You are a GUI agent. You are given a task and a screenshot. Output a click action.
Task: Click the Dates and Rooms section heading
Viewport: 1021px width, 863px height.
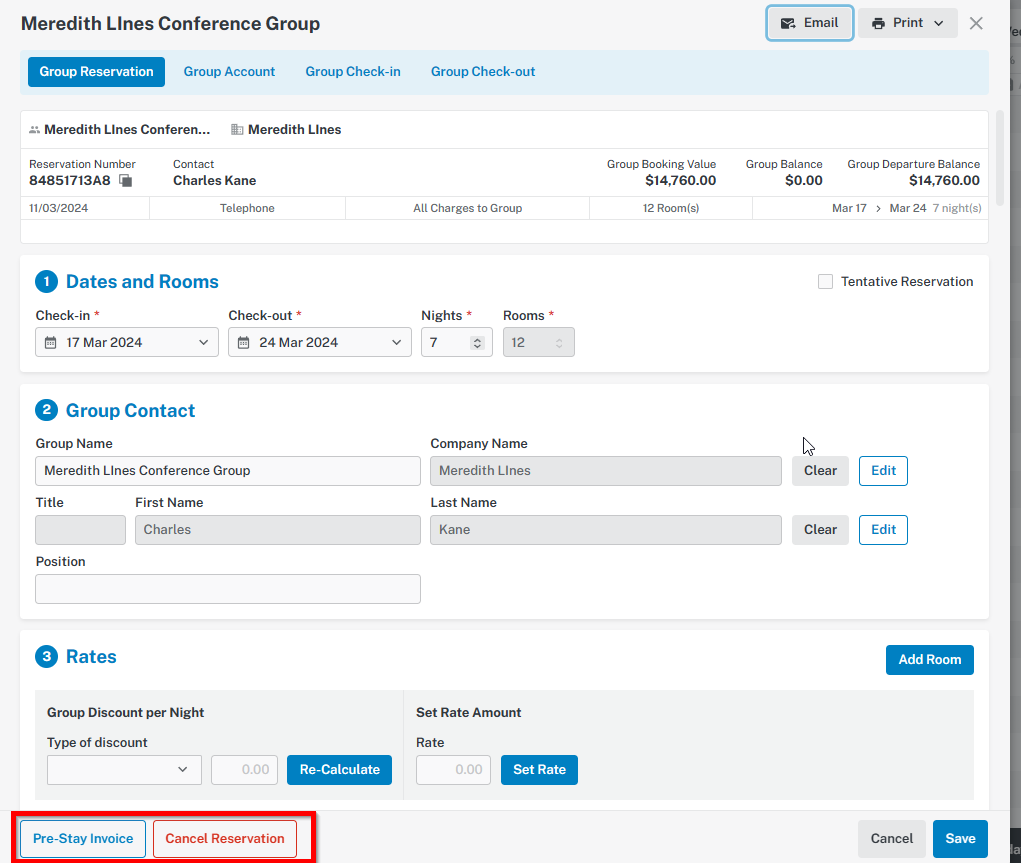point(142,281)
